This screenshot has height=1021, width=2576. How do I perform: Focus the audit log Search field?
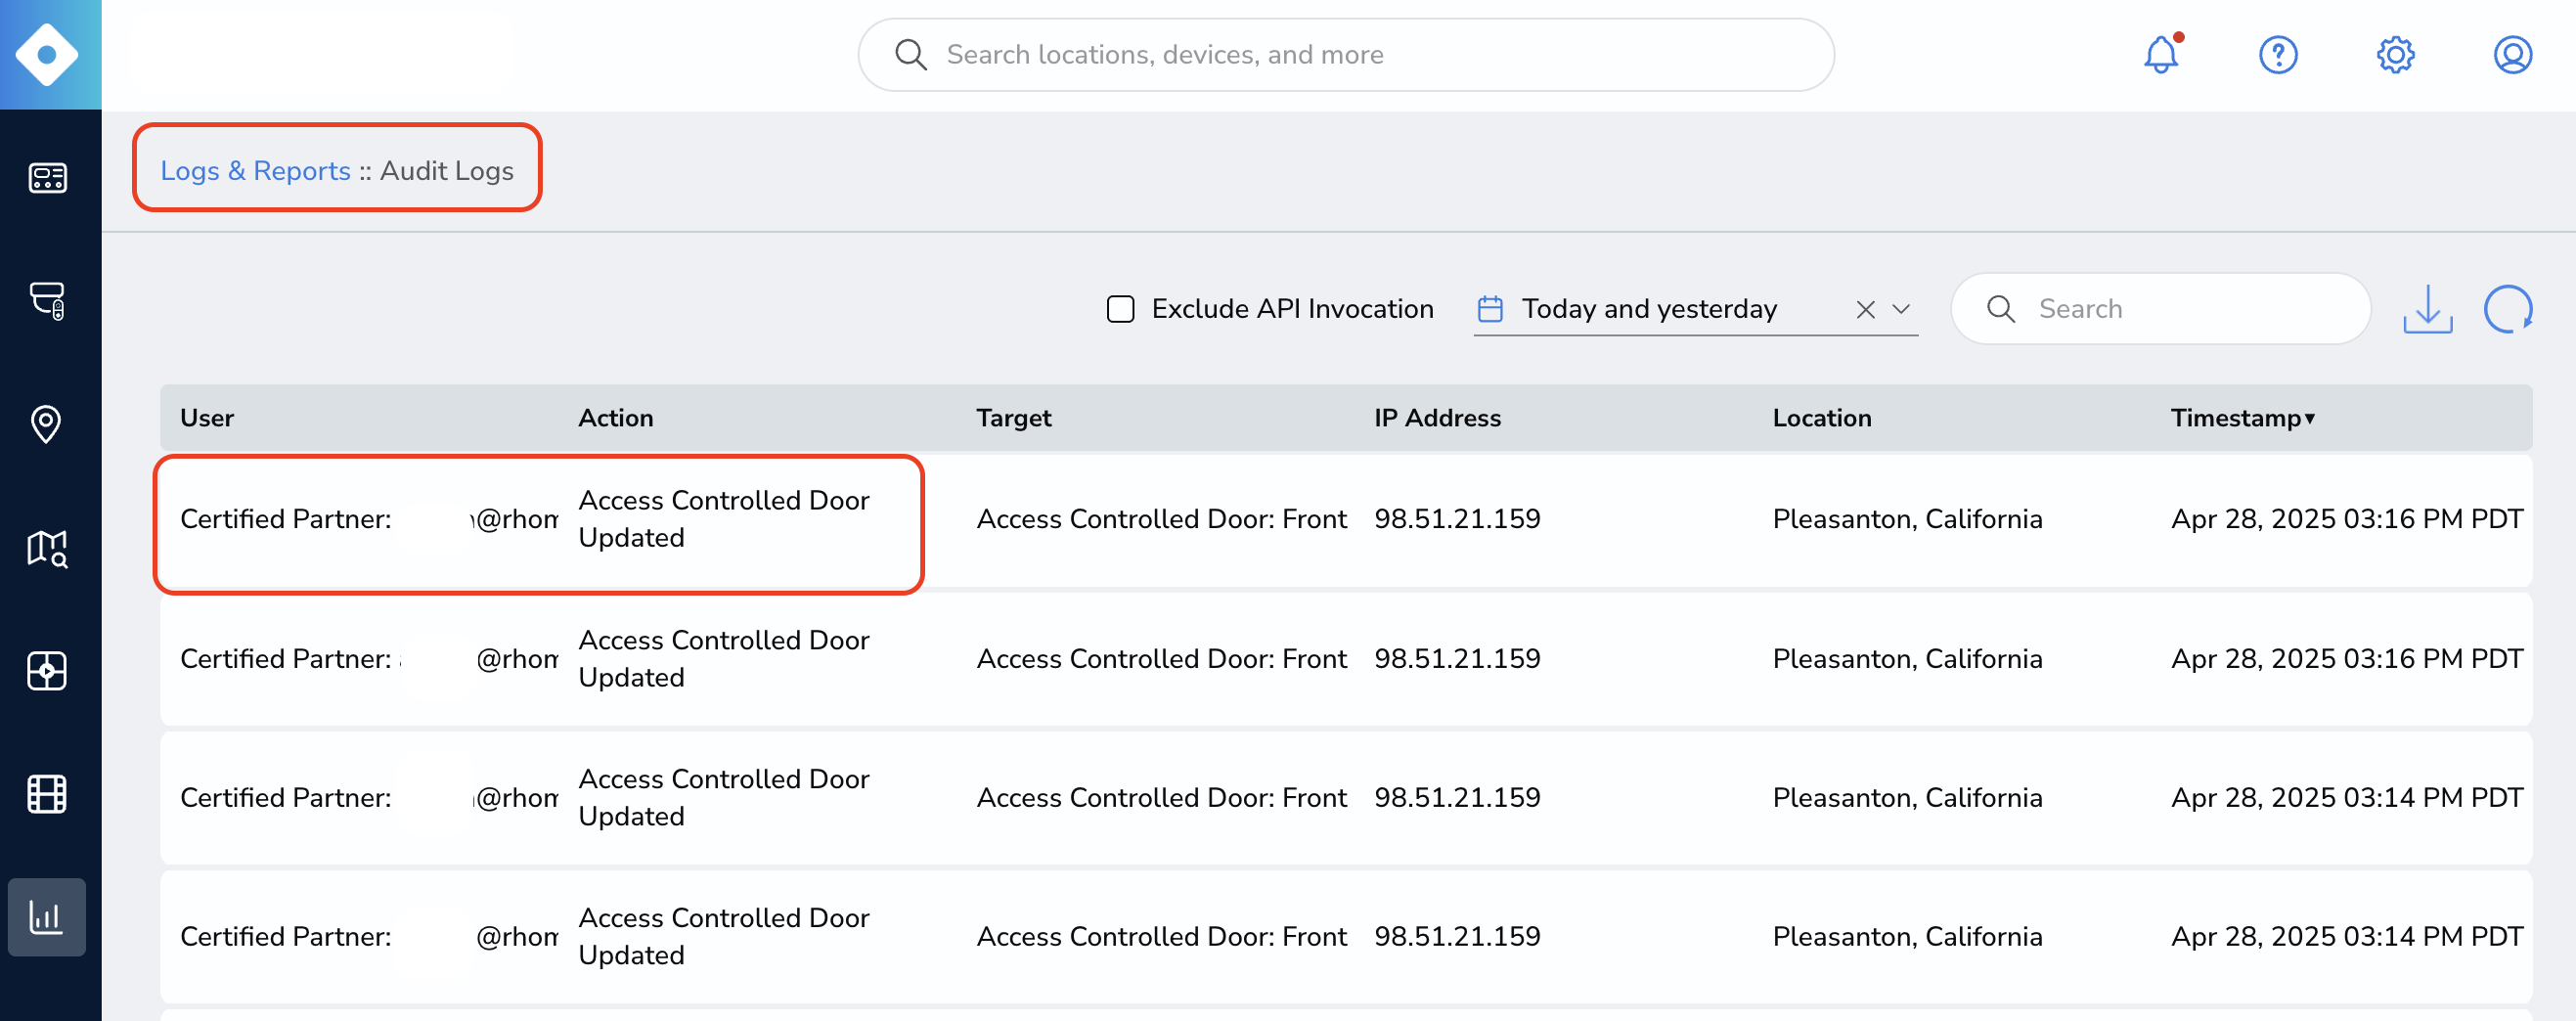coord(2160,309)
